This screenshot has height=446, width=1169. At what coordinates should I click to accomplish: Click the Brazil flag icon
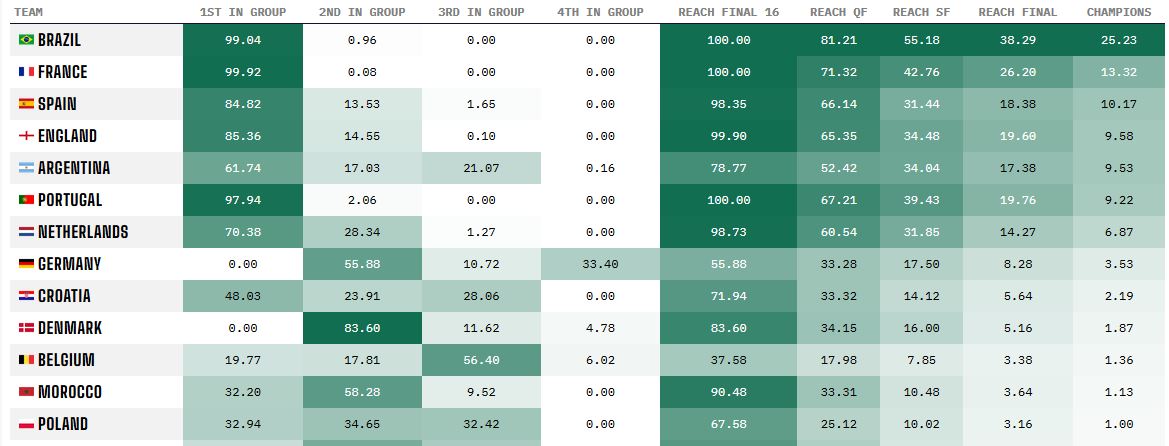click(26, 40)
